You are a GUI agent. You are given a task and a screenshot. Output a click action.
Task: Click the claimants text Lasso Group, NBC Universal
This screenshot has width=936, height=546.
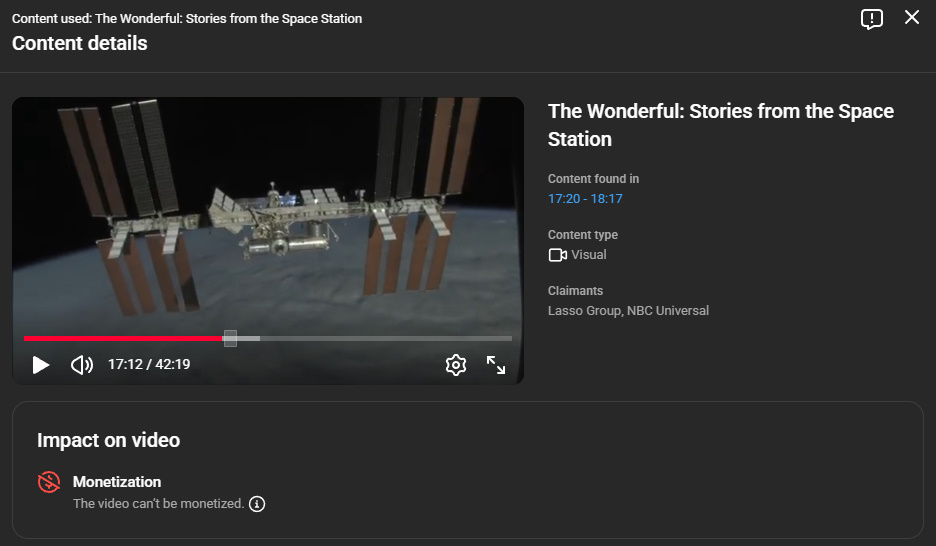[628, 311]
